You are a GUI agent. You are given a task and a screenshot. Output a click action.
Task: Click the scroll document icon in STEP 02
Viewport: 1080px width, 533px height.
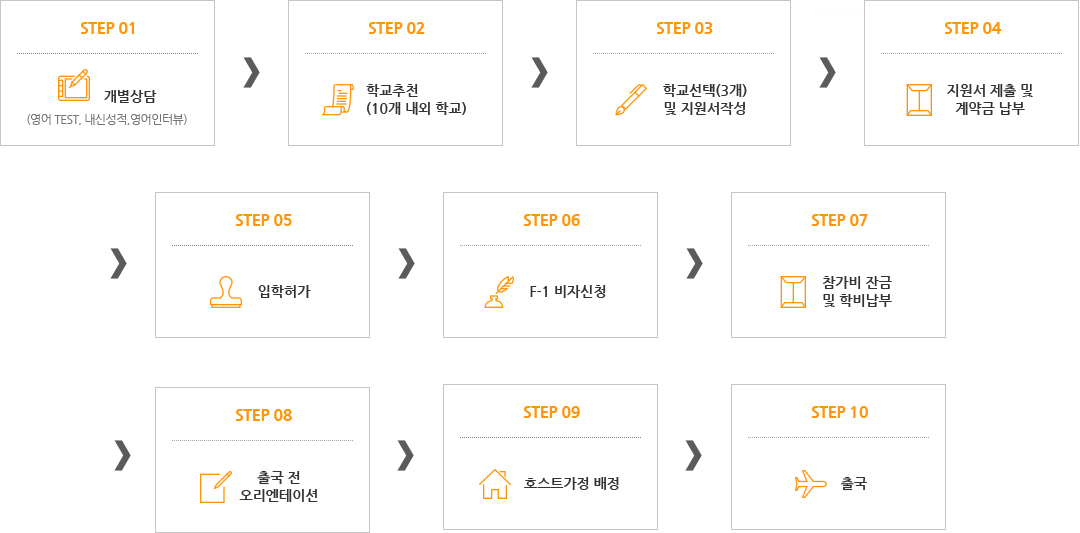pos(338,99)
